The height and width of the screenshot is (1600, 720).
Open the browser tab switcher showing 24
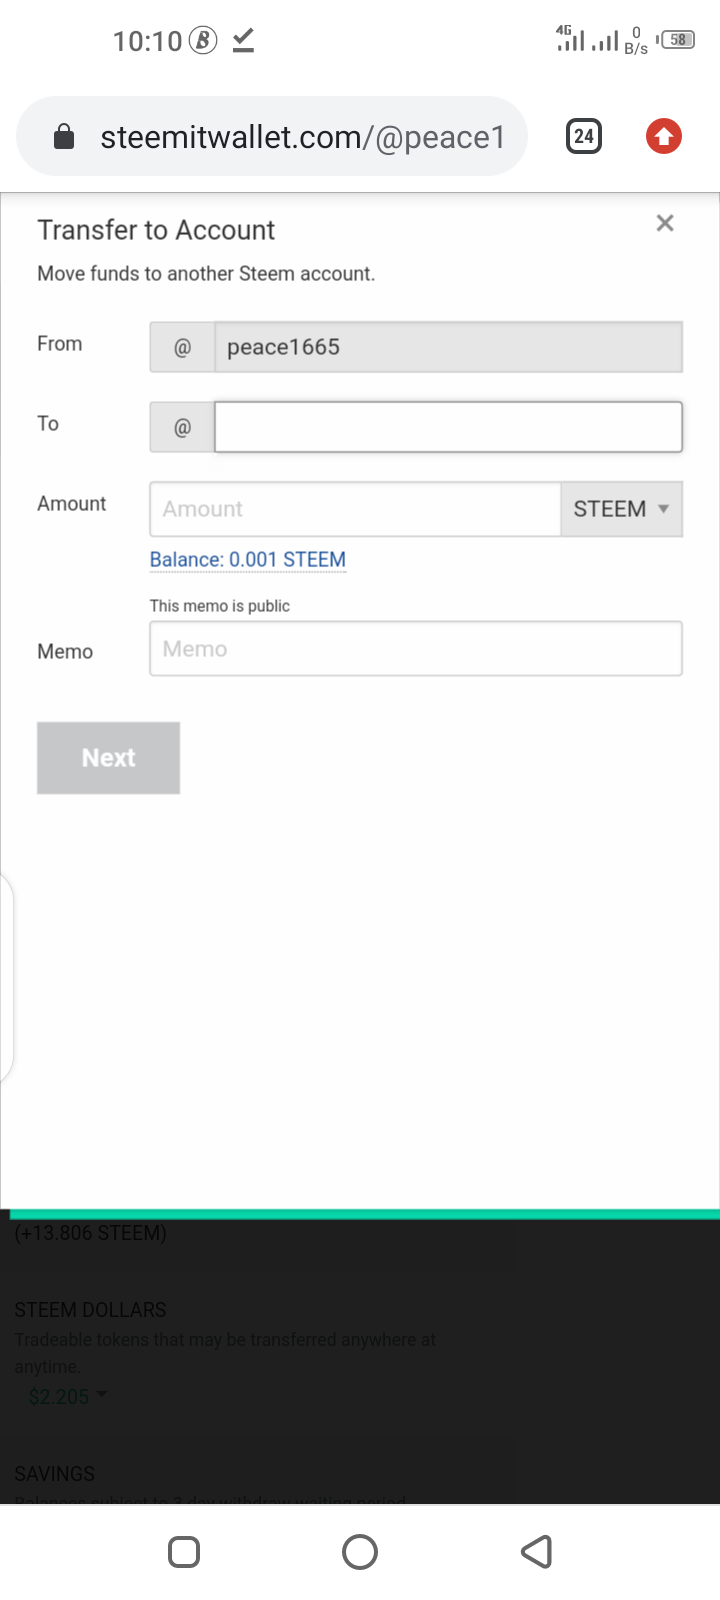point(584,136)
